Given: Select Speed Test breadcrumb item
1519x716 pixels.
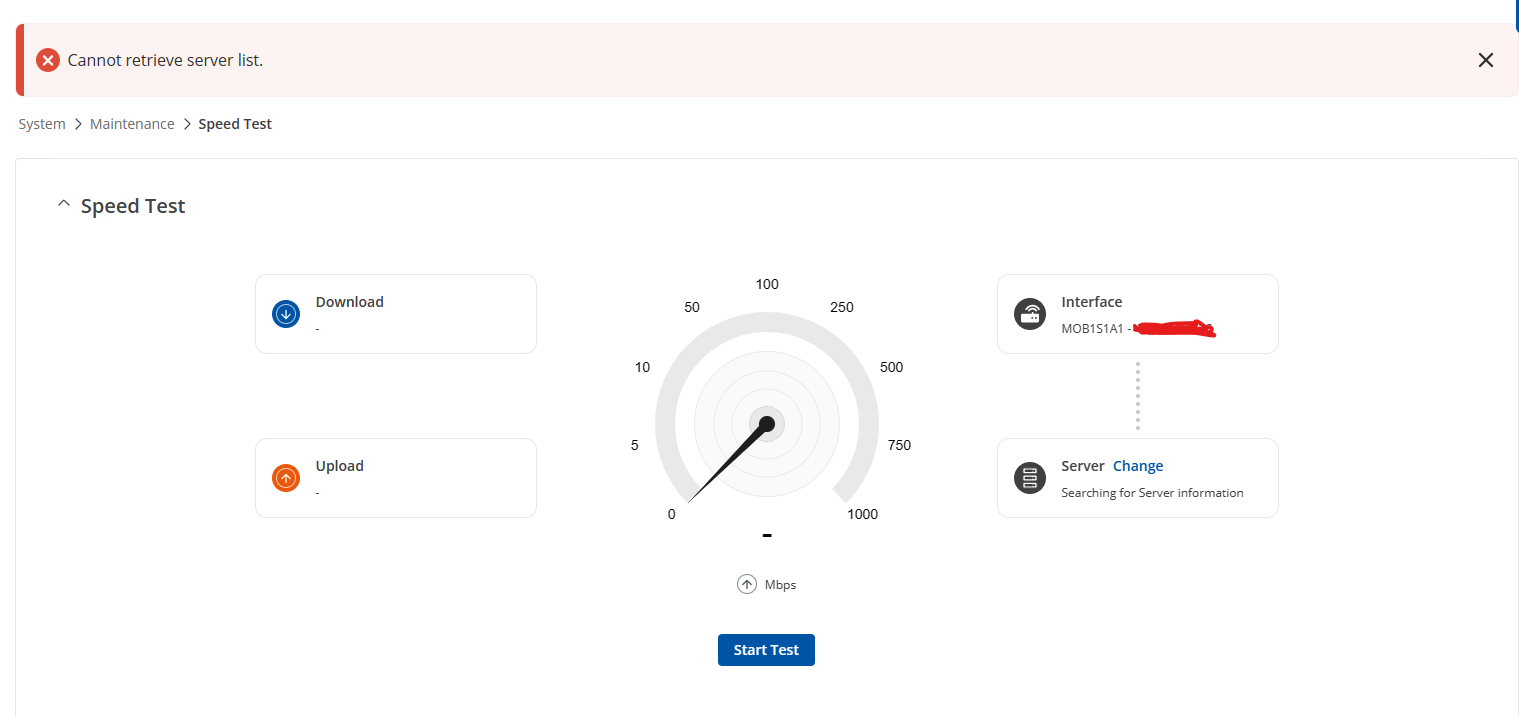Looking at the screenshot, I should point(235,124).
